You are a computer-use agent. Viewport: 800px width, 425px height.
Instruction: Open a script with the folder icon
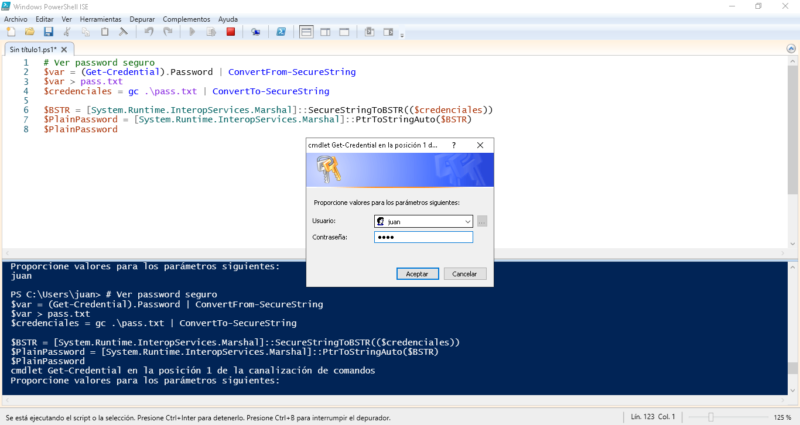(30, 32)
